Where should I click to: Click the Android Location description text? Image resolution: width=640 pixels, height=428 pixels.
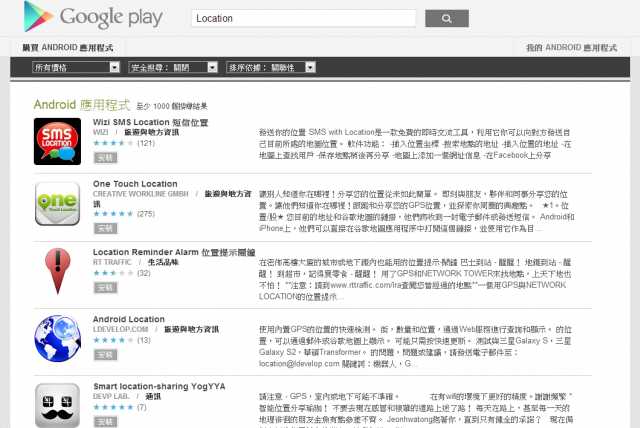(415, 346)
